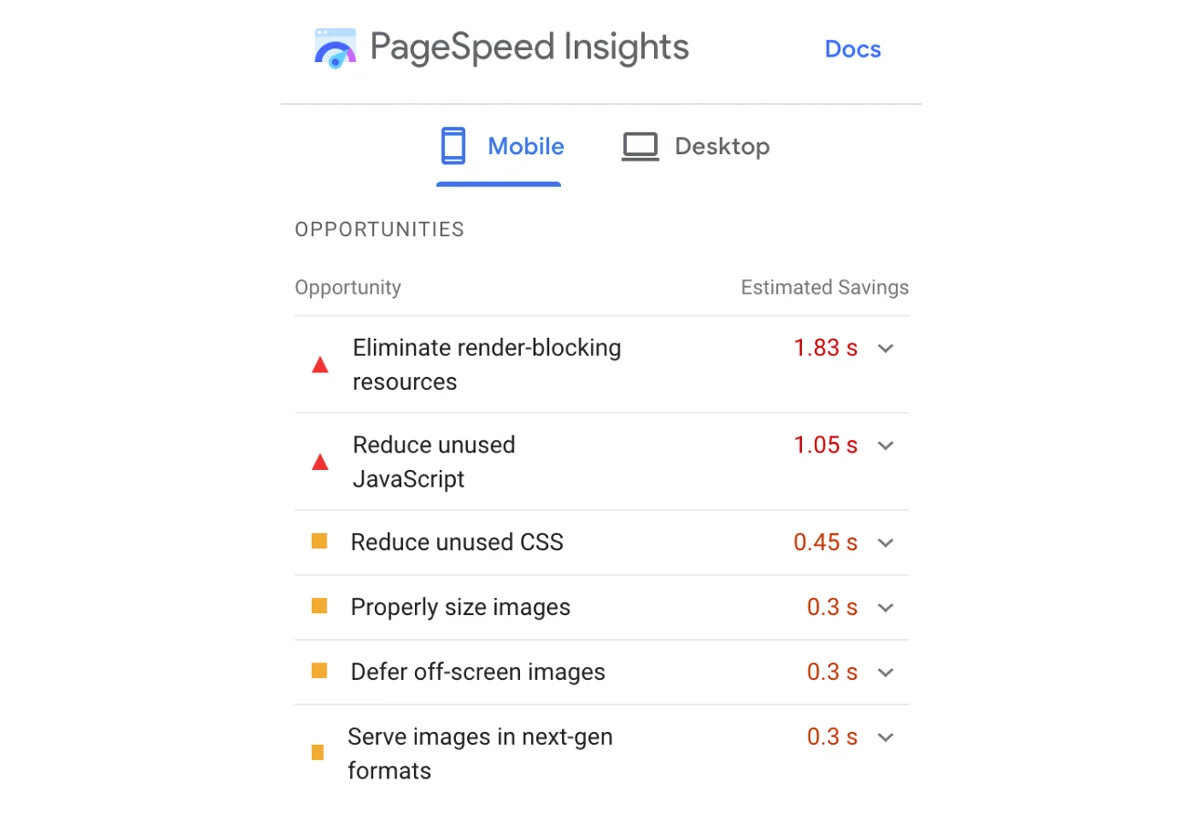1200x839 pixels.
Task: Click orange square beside Serve images in next-gen formats
Action: coord(318,753)
